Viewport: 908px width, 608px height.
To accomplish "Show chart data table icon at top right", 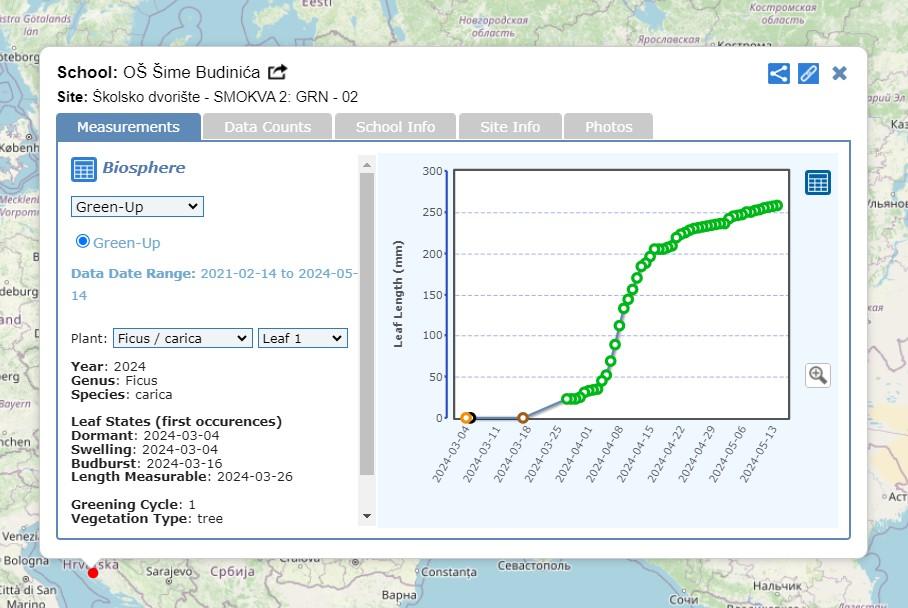I will point(817,182).
